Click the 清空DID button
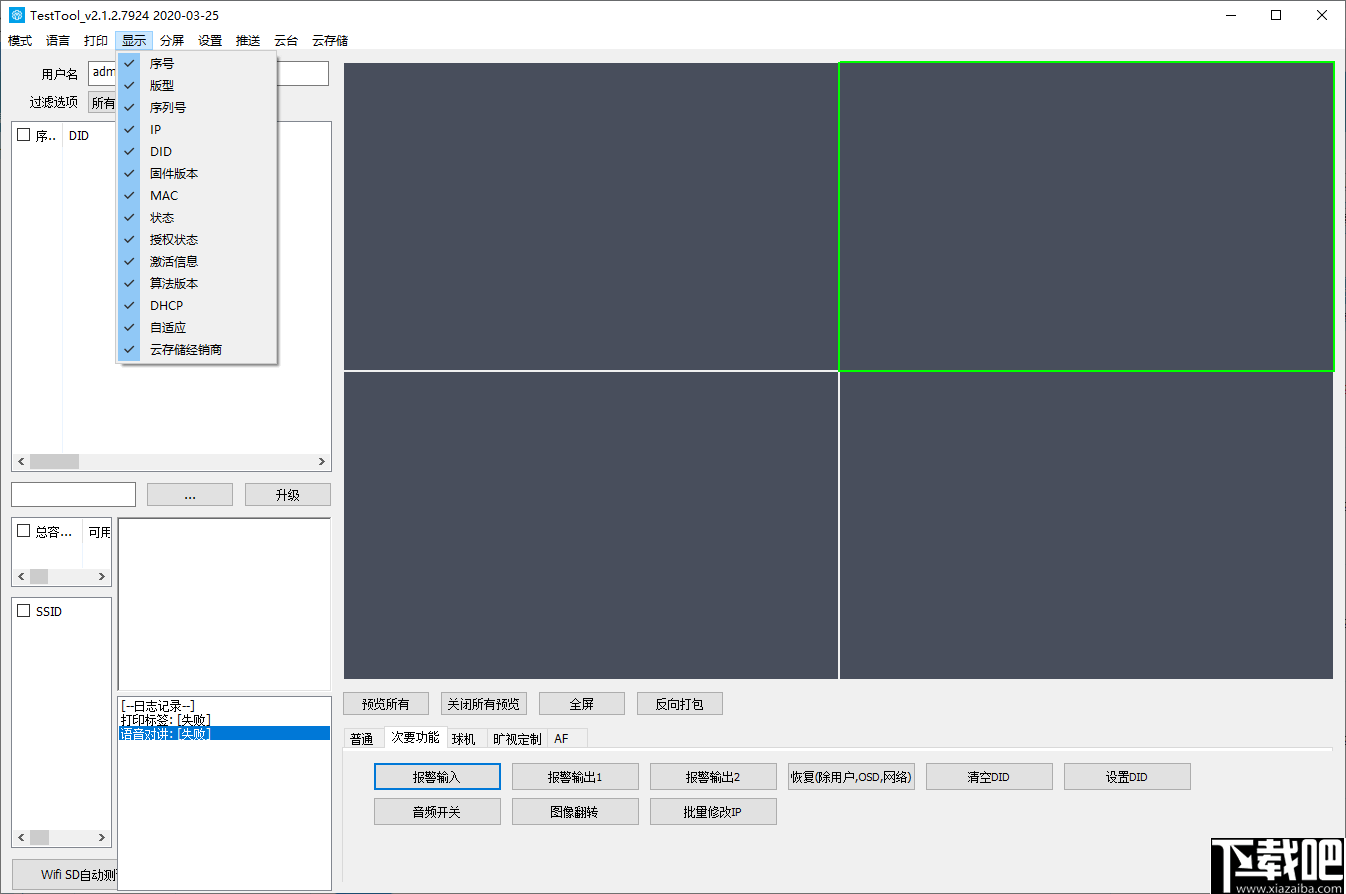This screenshot has height=894, width=1346. pyautogui.click(x=989, y=776)
